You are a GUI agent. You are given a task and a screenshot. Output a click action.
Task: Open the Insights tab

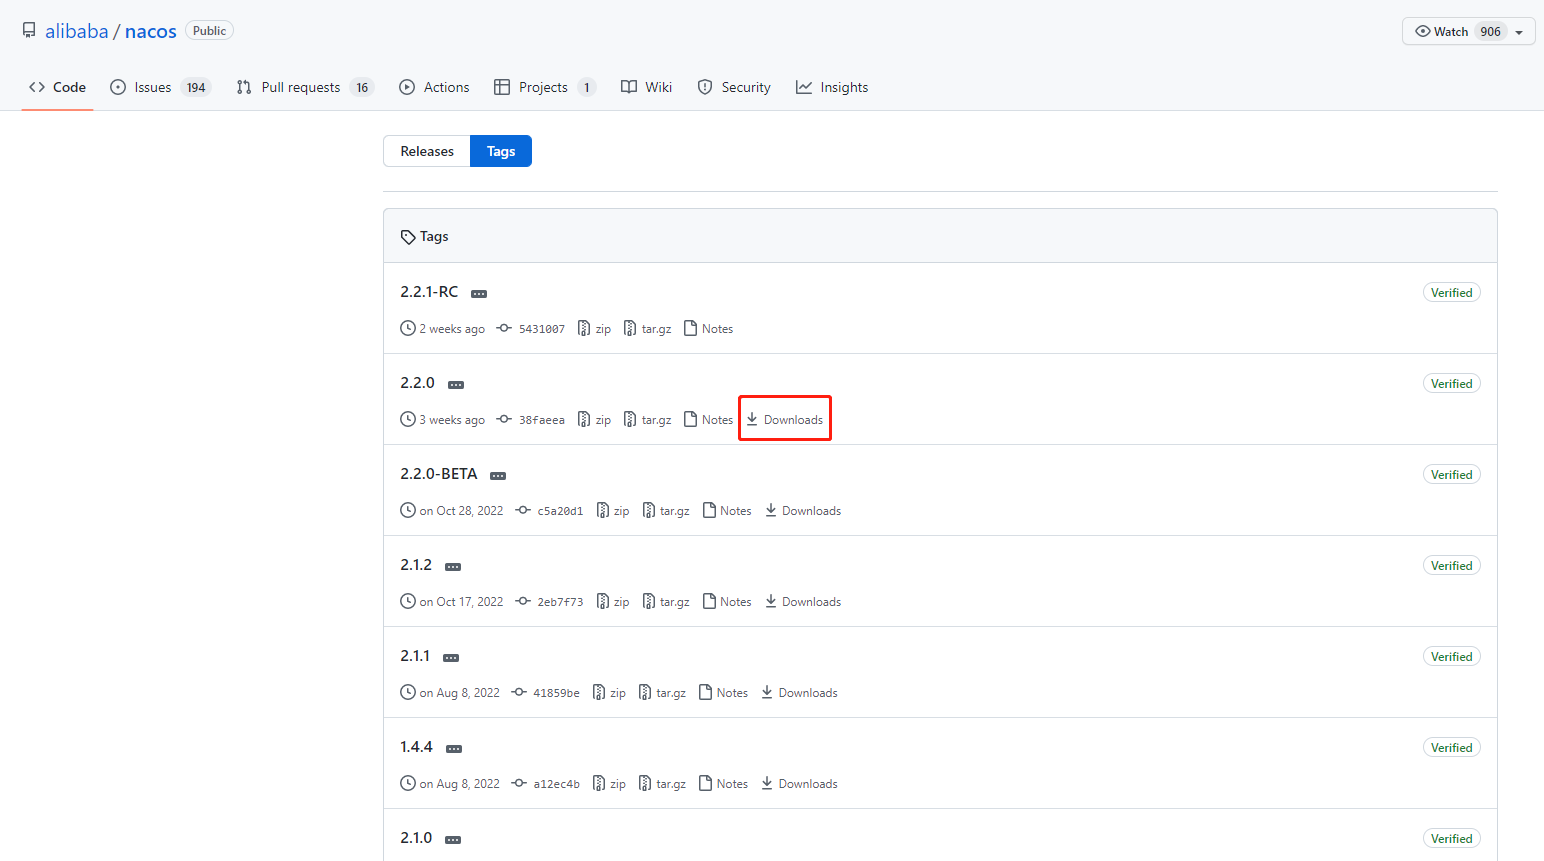click(832, 87)
